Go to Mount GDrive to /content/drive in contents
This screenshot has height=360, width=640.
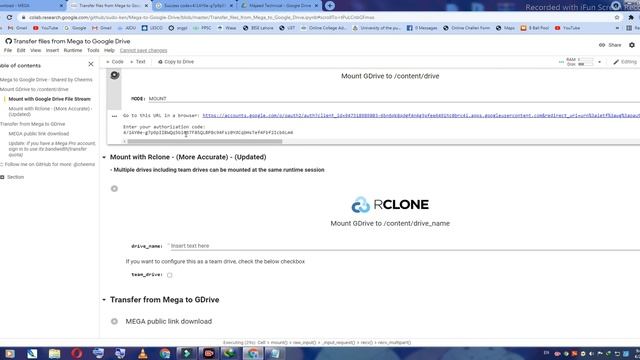pos(34,89)
